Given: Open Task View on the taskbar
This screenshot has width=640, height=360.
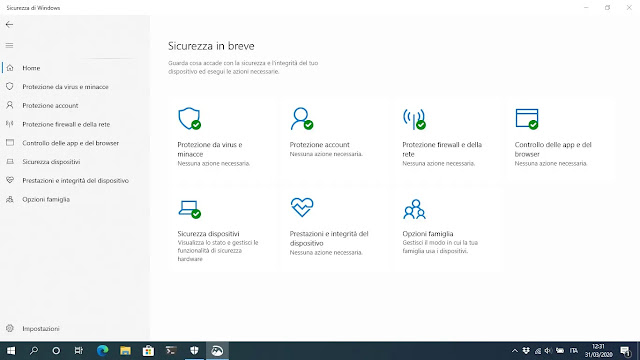Looking at the screenshot, I should tap(79, 351).
